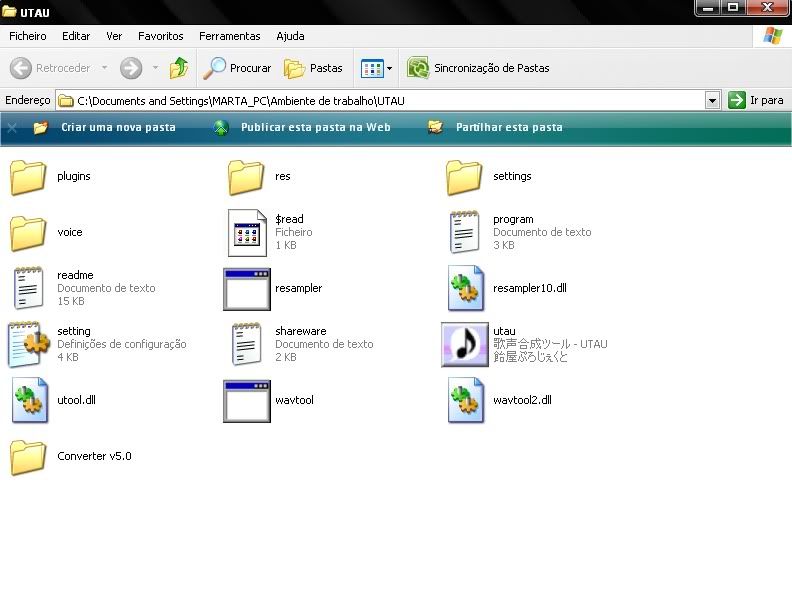792x593 pixels.
Task: Click the Up one level folder icon
Action: [x=178, y=68]
